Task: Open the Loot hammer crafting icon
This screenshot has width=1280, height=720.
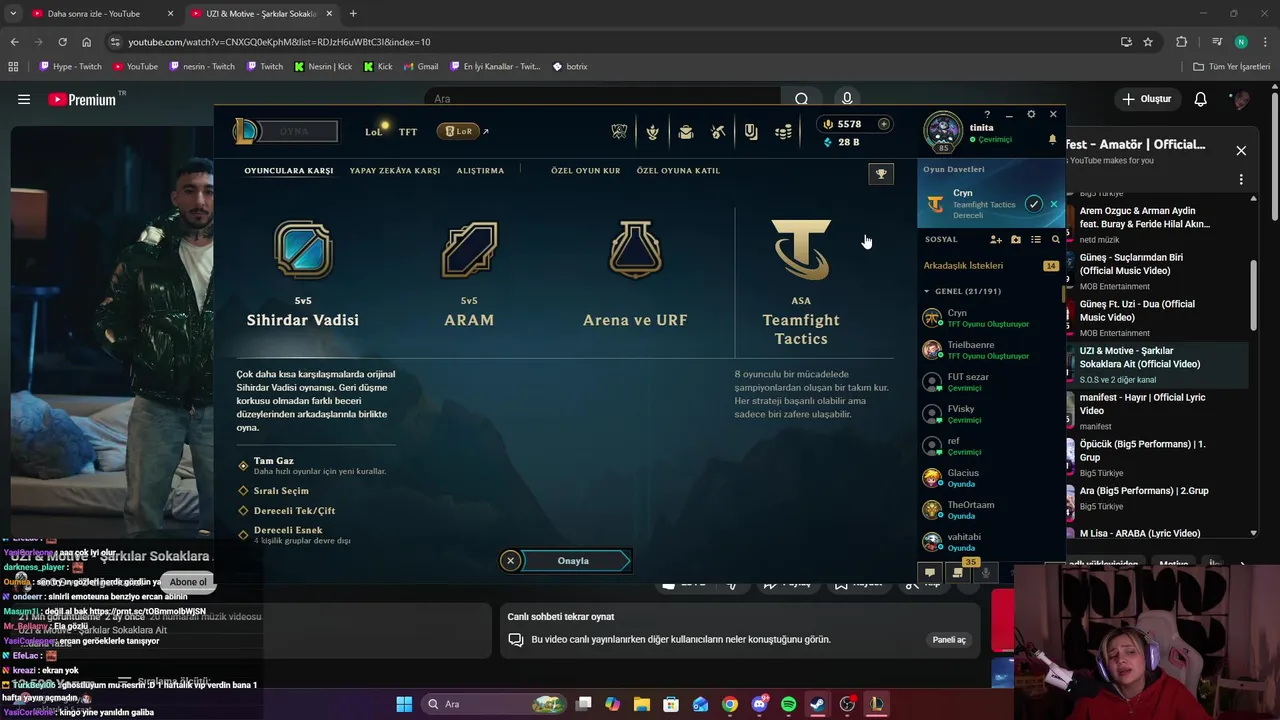Action: pyautogui.click(x=718, y=131)
